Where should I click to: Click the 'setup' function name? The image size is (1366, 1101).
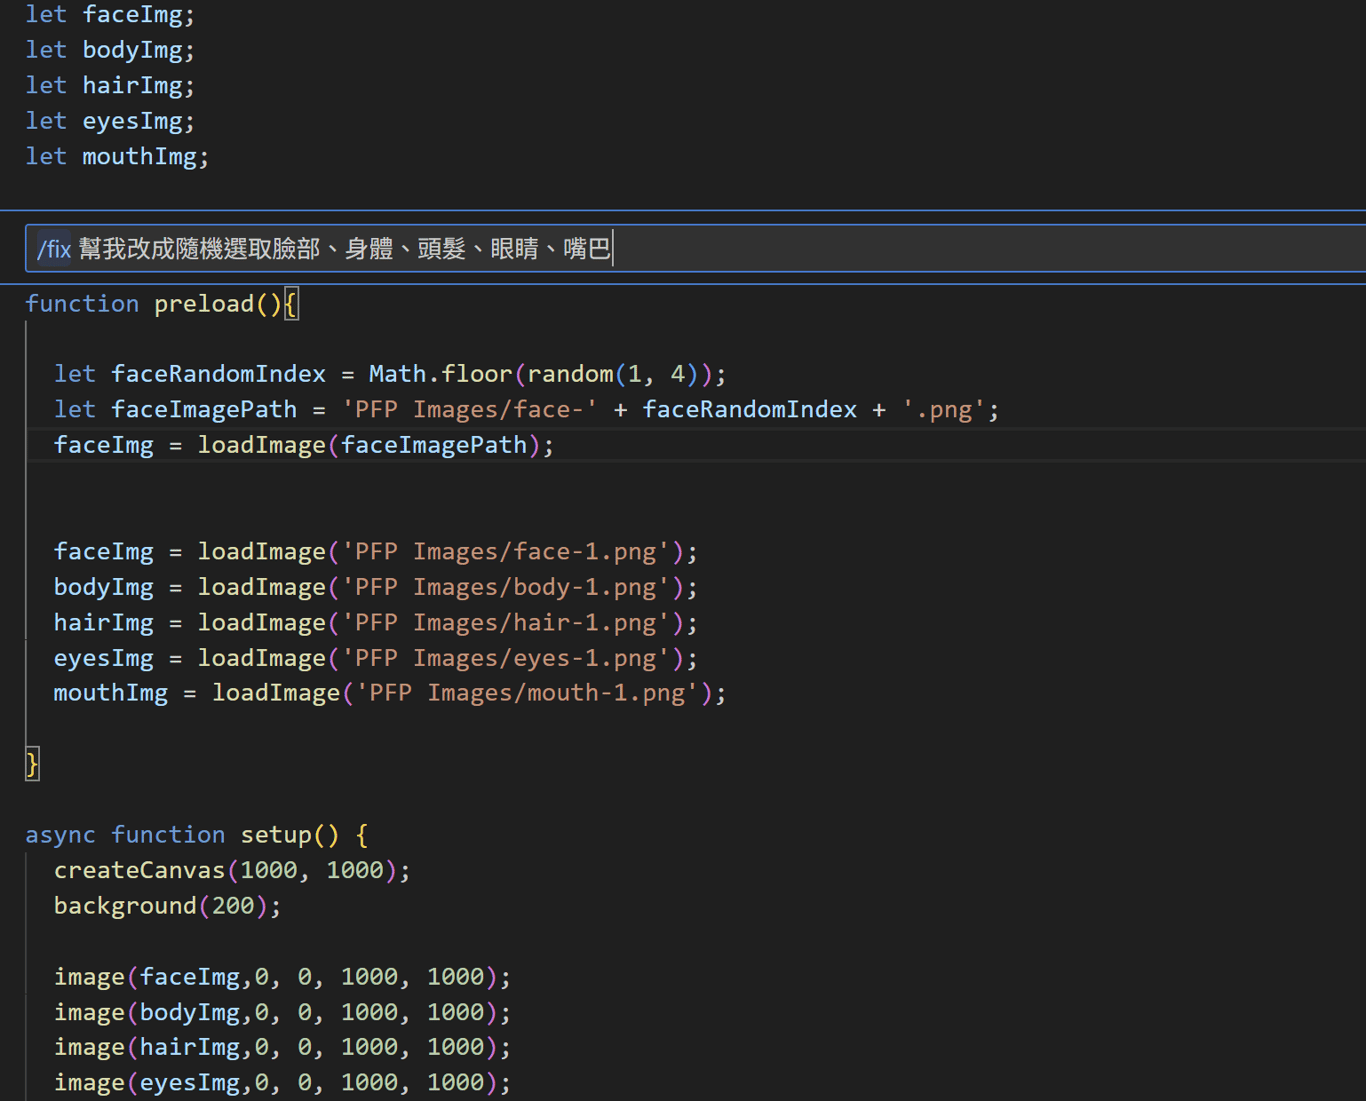tap(276, 835)
